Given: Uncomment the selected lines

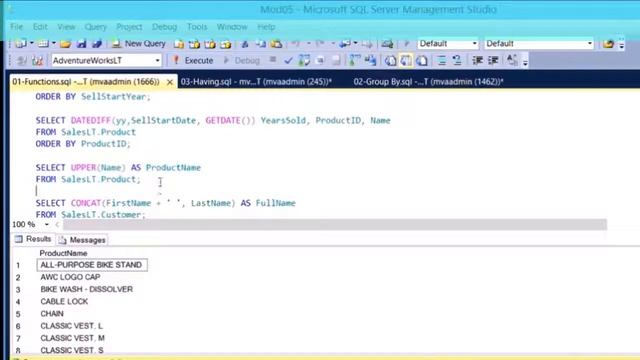Looking at the screenshot, I should (457, 60).
